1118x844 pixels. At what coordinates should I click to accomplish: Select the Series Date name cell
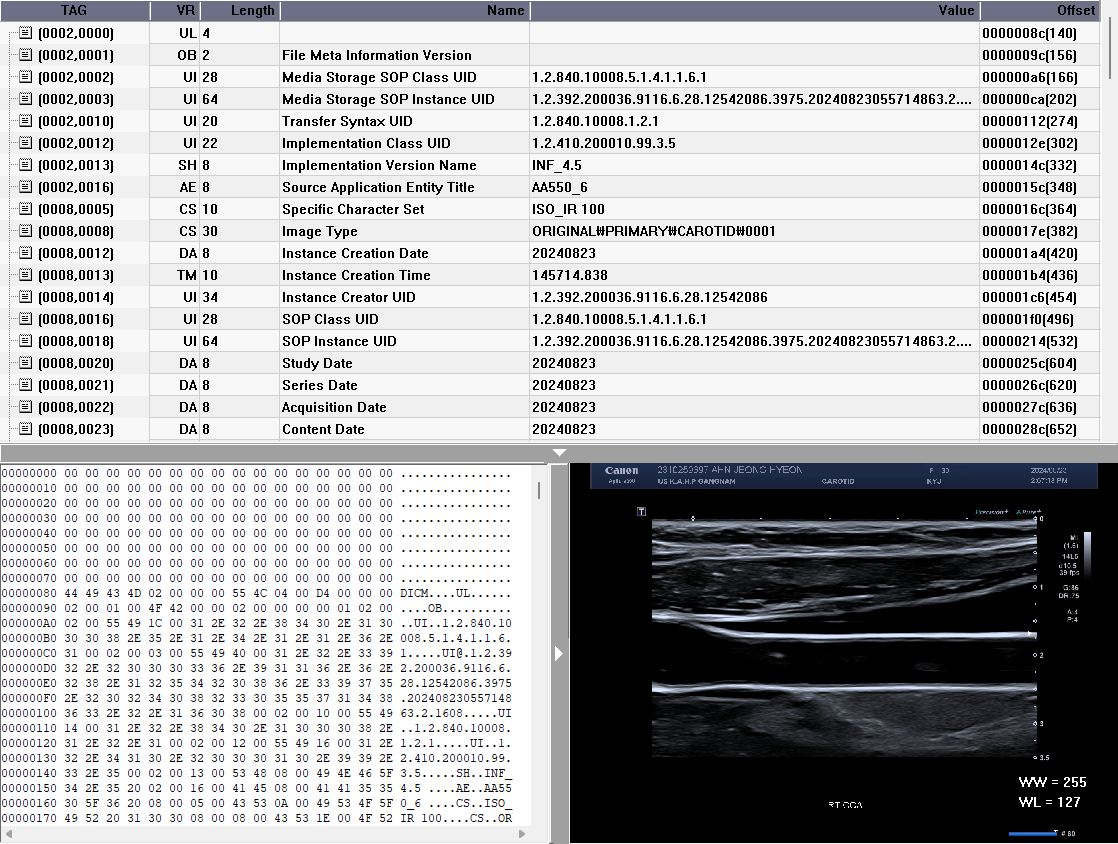point(319,385)
